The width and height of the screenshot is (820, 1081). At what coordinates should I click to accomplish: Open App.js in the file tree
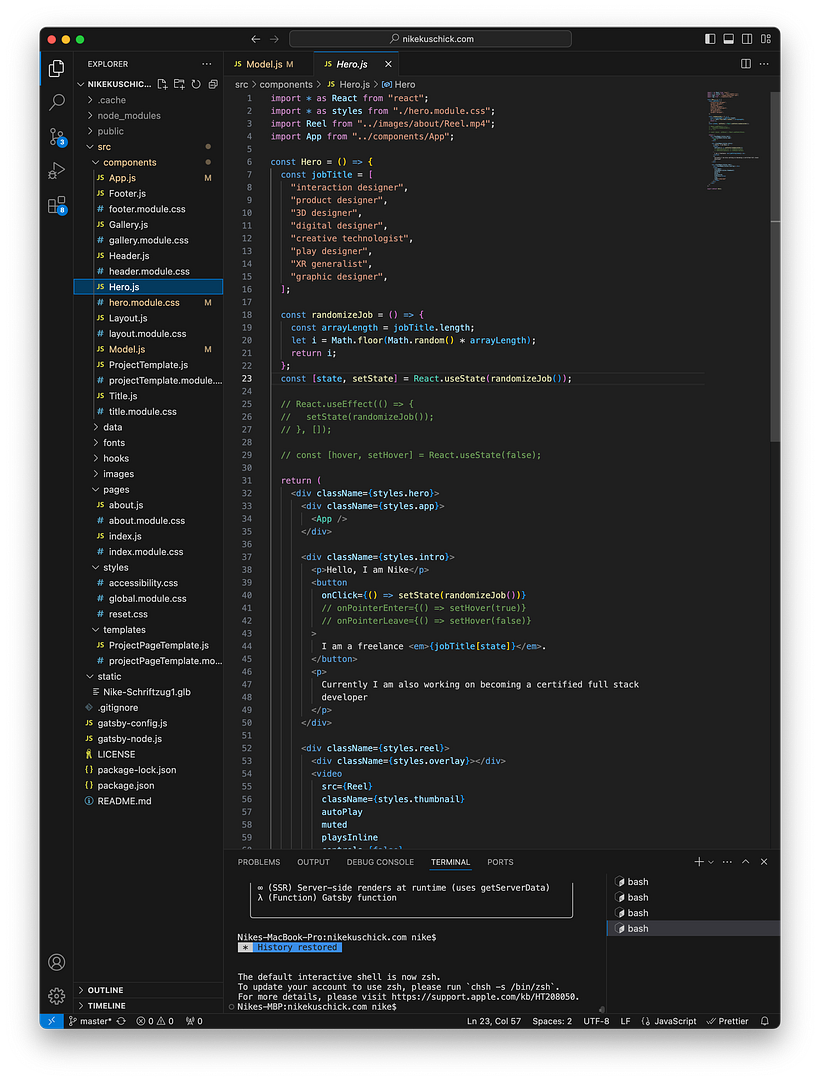click(x=148, y=178)
